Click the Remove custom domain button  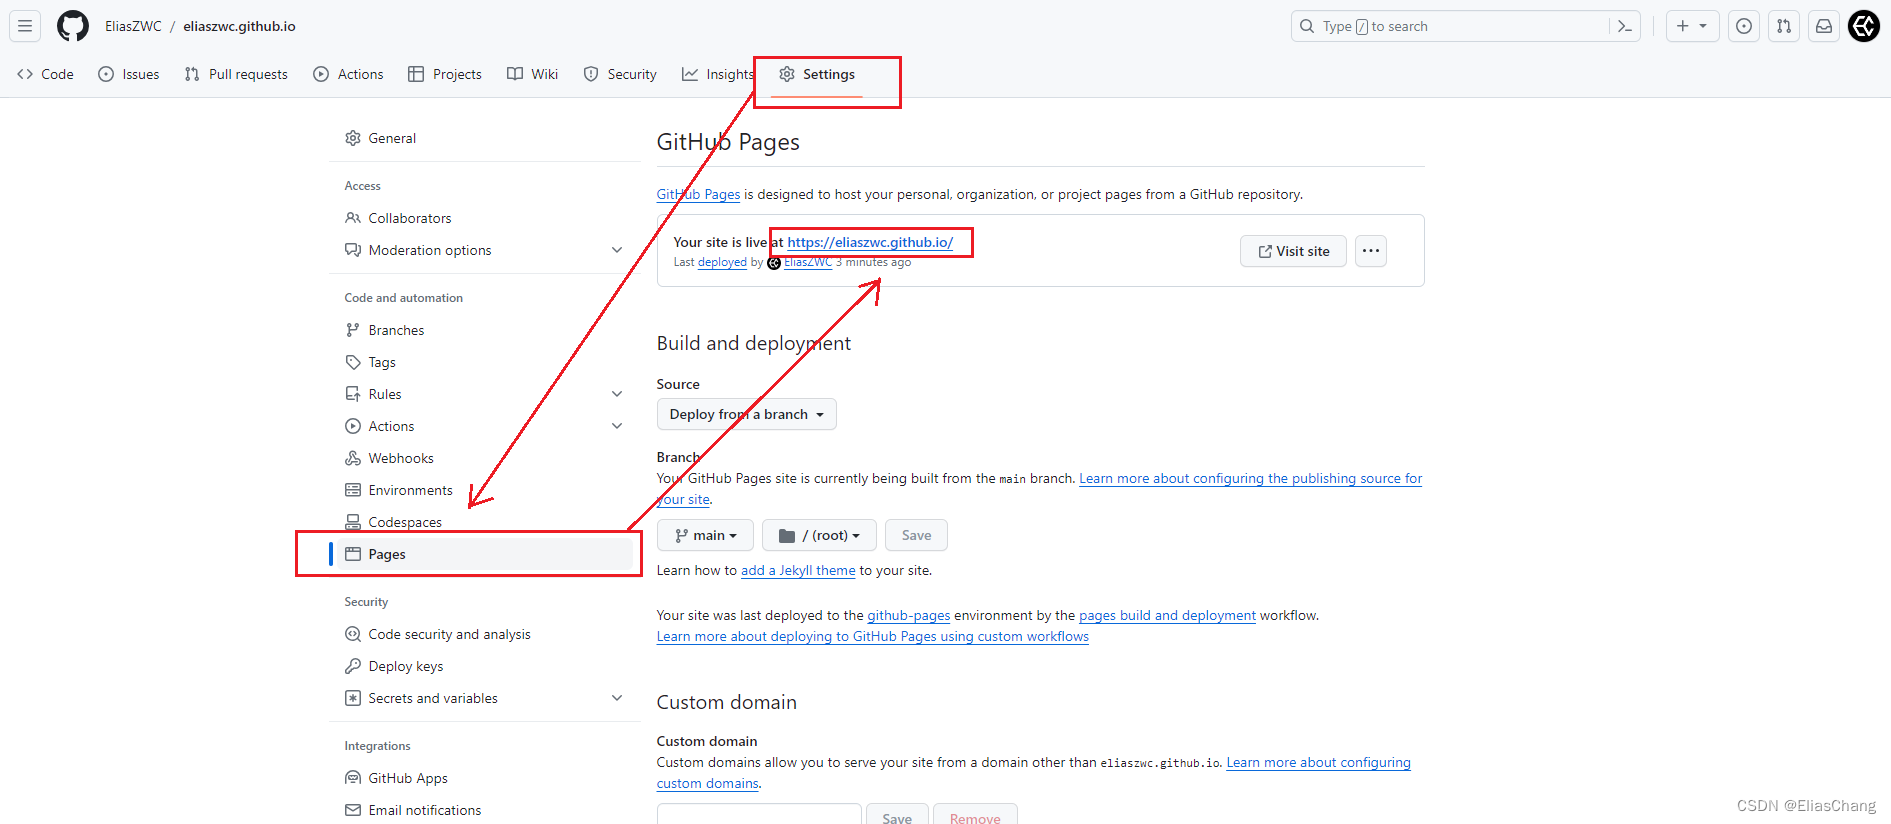click(x=975, y=814)
